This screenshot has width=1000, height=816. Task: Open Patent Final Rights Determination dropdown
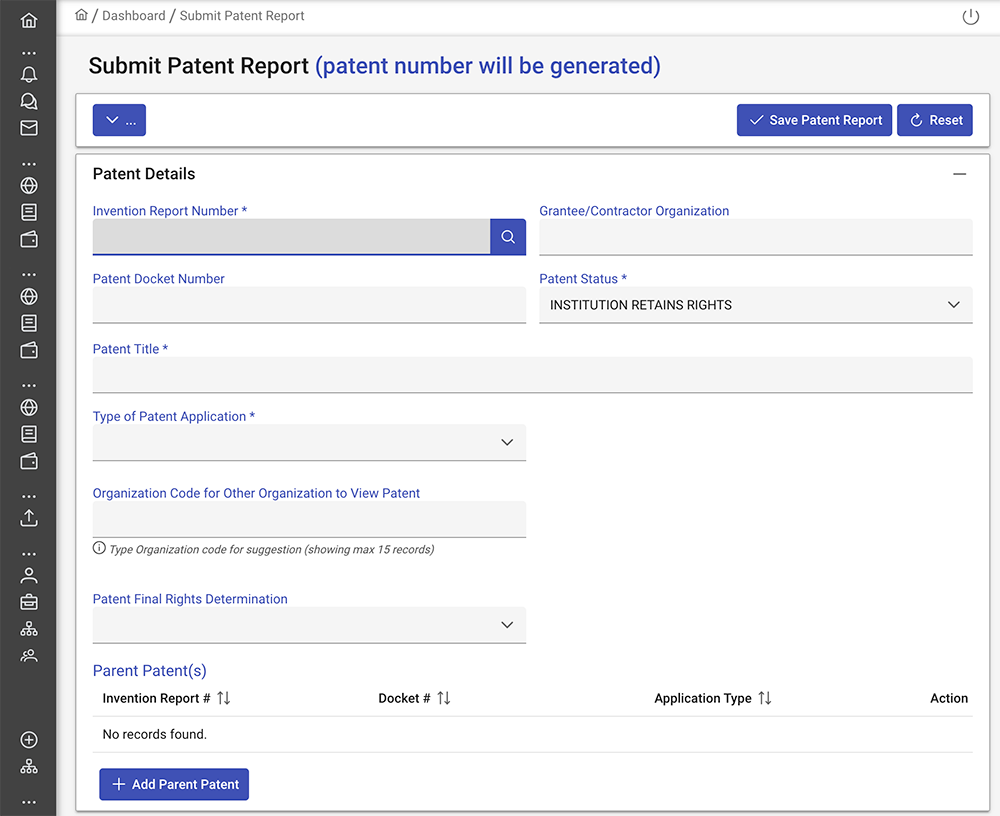coord(309,625)
